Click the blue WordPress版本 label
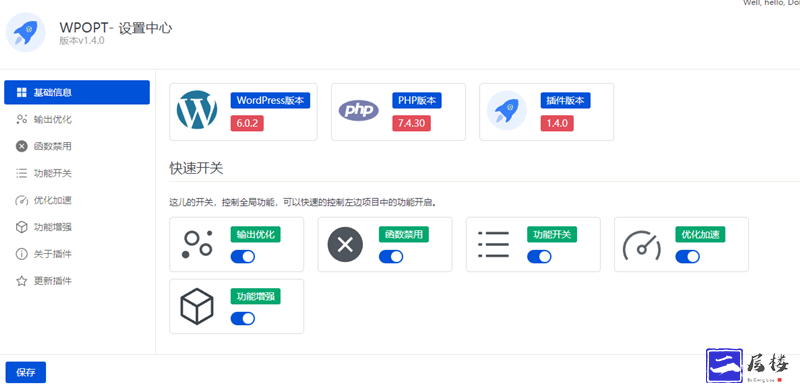Screen dimensions: 800x387 (x=270, y=100)
